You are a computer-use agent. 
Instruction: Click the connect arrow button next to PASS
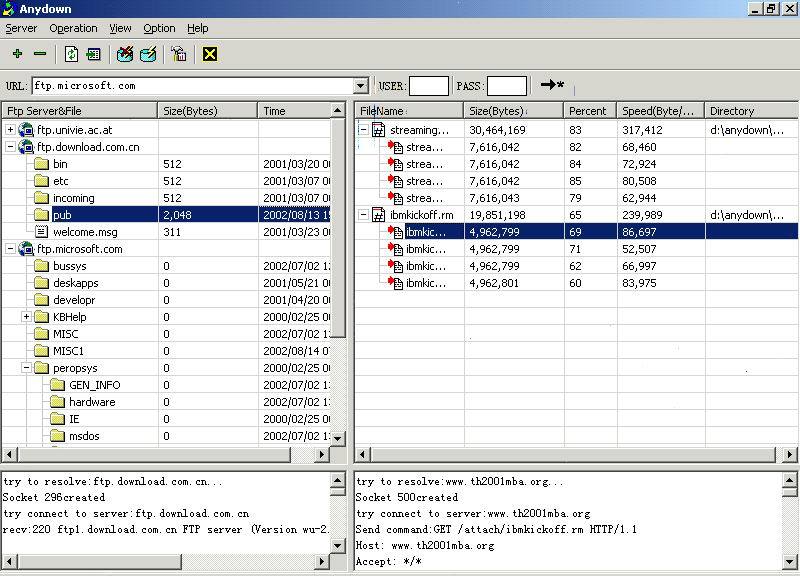tap(553, 85)
